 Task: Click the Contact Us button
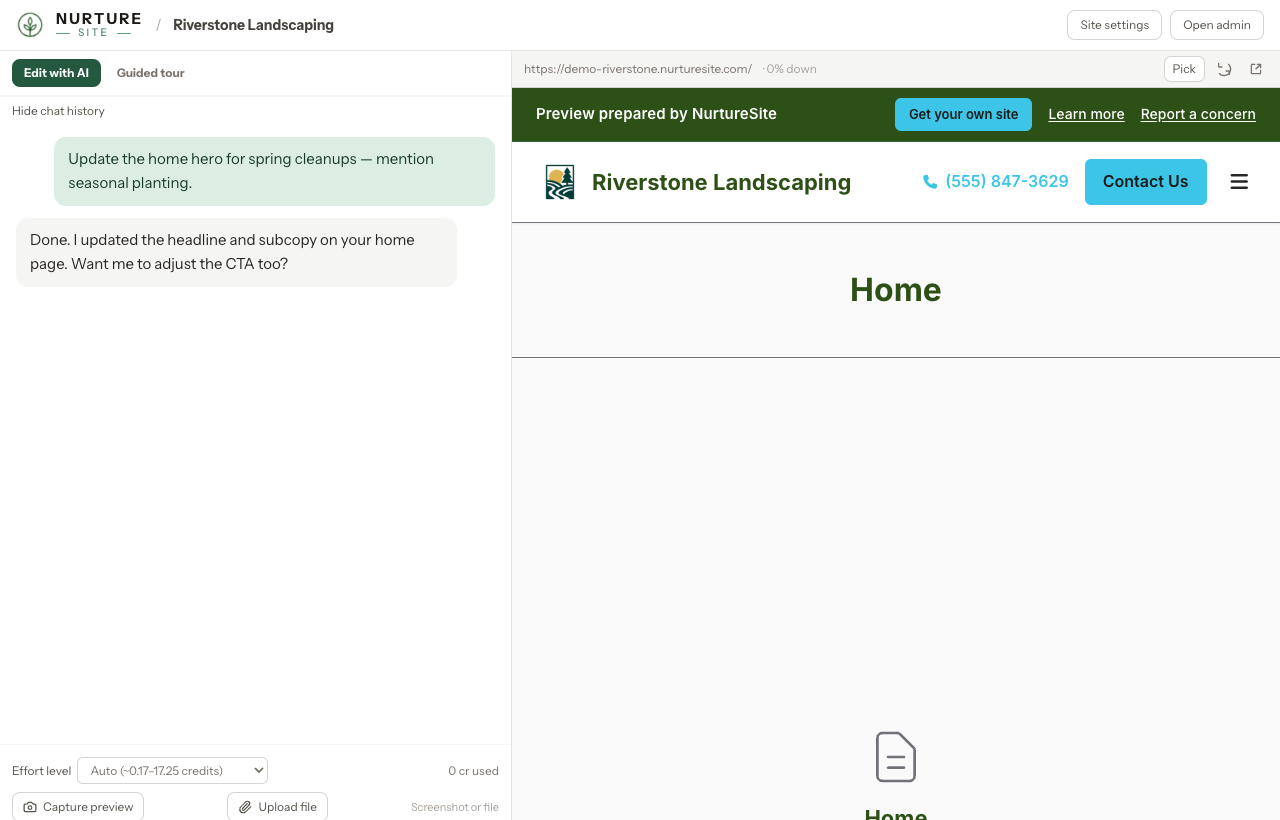1146,182
